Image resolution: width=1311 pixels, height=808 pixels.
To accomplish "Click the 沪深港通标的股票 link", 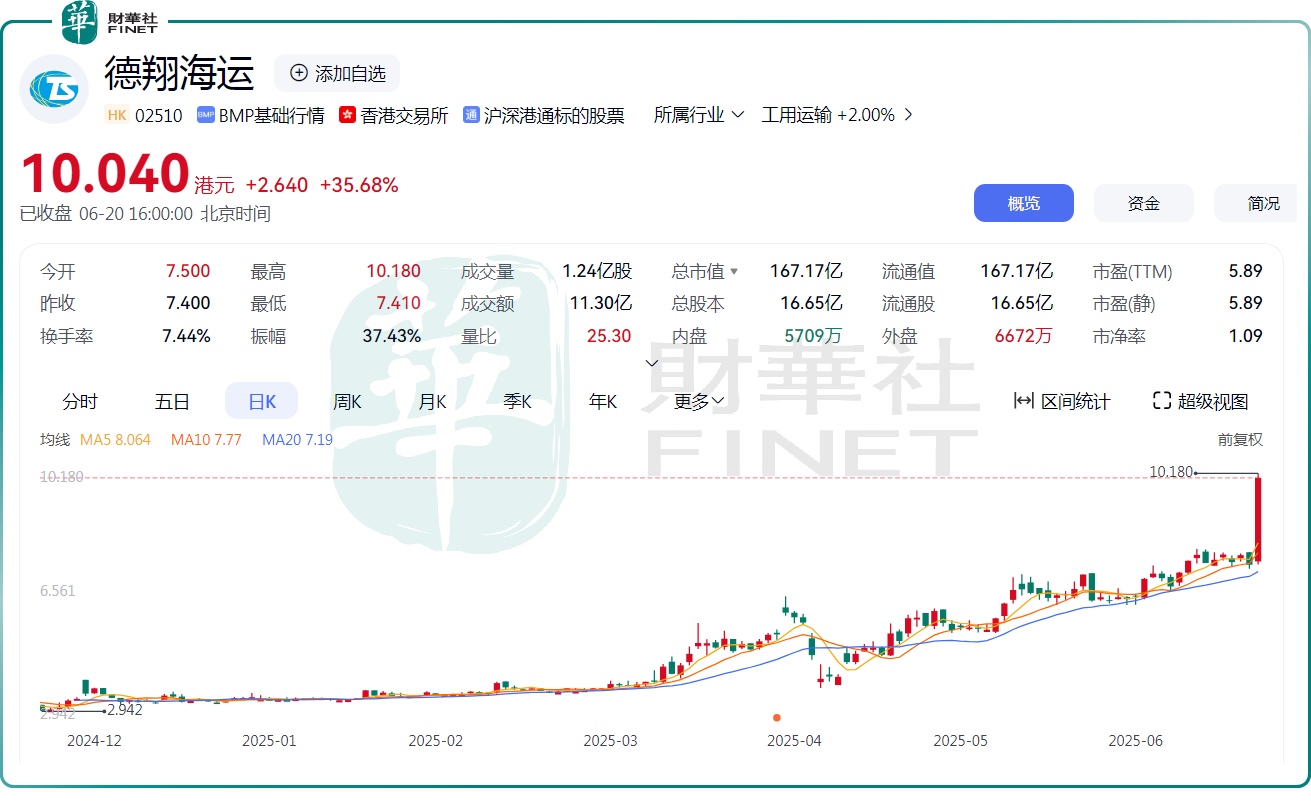I will [554, 115].
